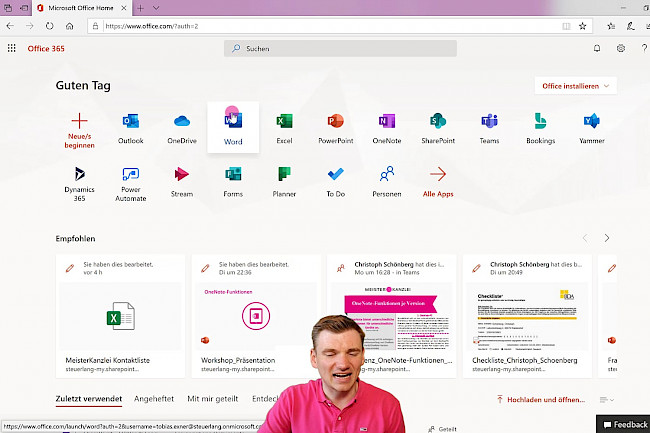650x433 pixels.
Task: Go to the browser home page icon
Action: (70, 26)
